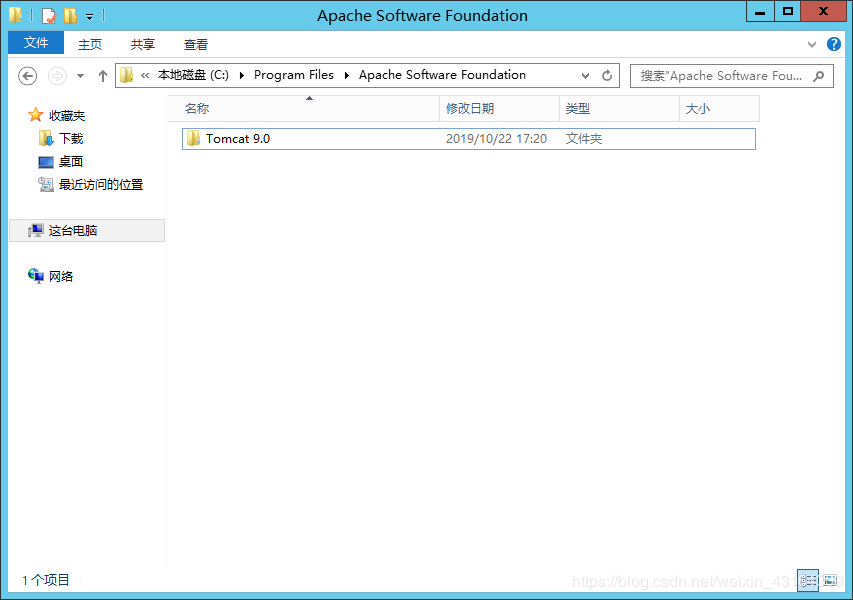Click the search Apache Software Foundation box

click(x=732, y=76)
